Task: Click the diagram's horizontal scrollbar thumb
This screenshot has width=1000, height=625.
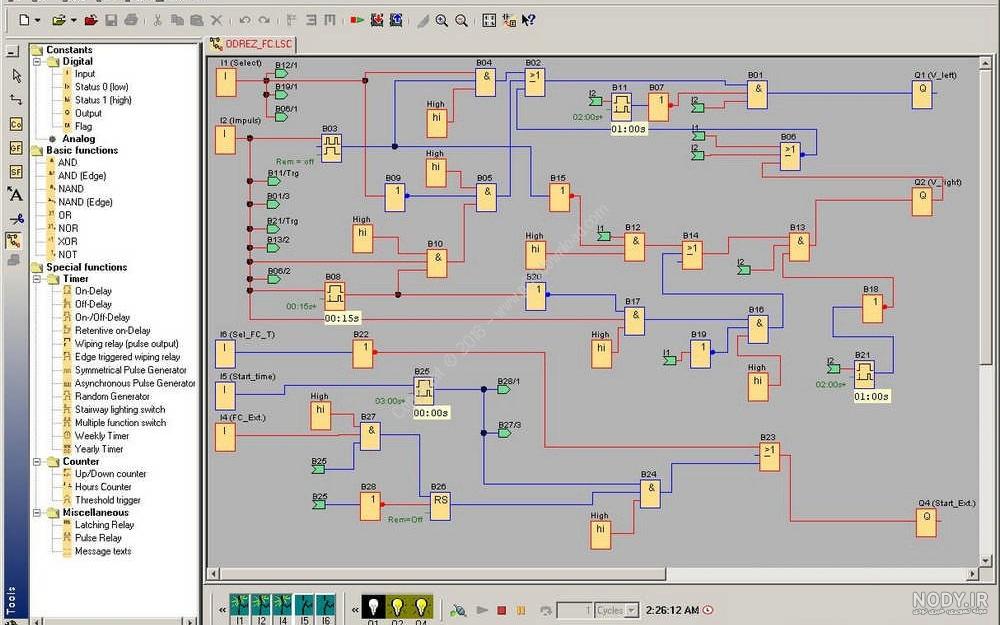Action: pyautogui.click(x=443, y=574)
